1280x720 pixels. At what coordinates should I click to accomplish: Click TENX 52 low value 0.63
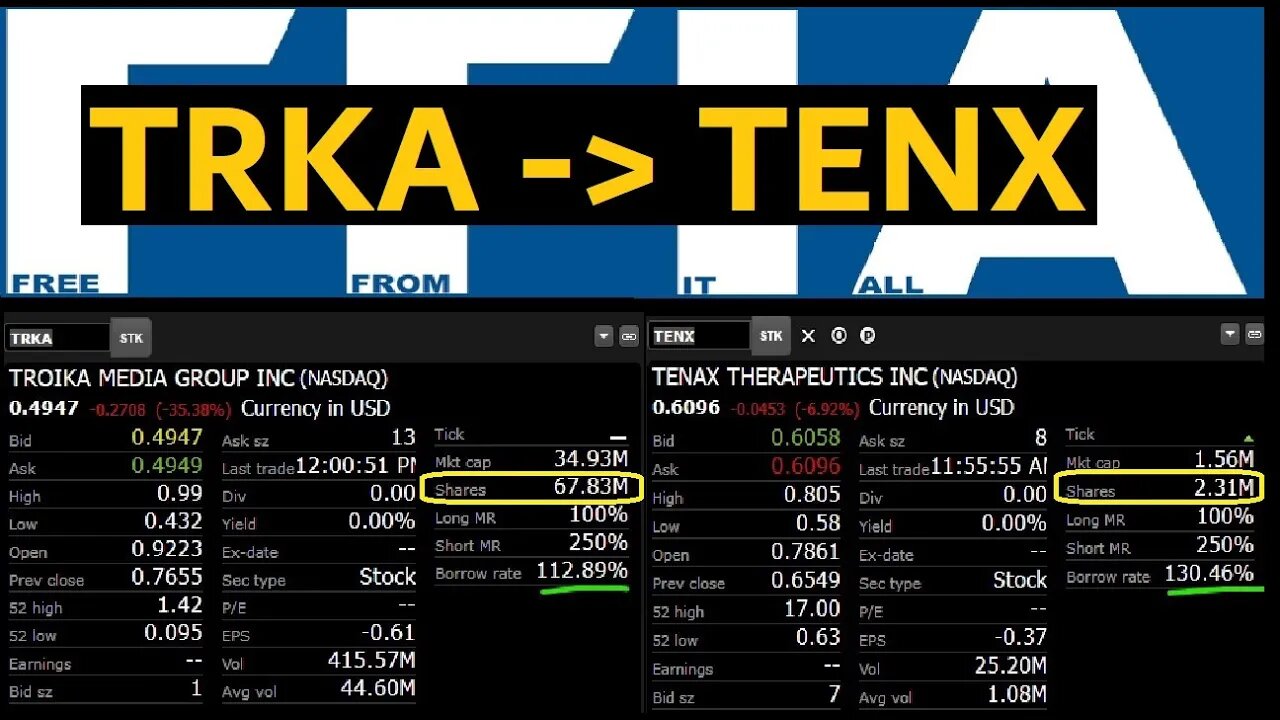(819, 636)
